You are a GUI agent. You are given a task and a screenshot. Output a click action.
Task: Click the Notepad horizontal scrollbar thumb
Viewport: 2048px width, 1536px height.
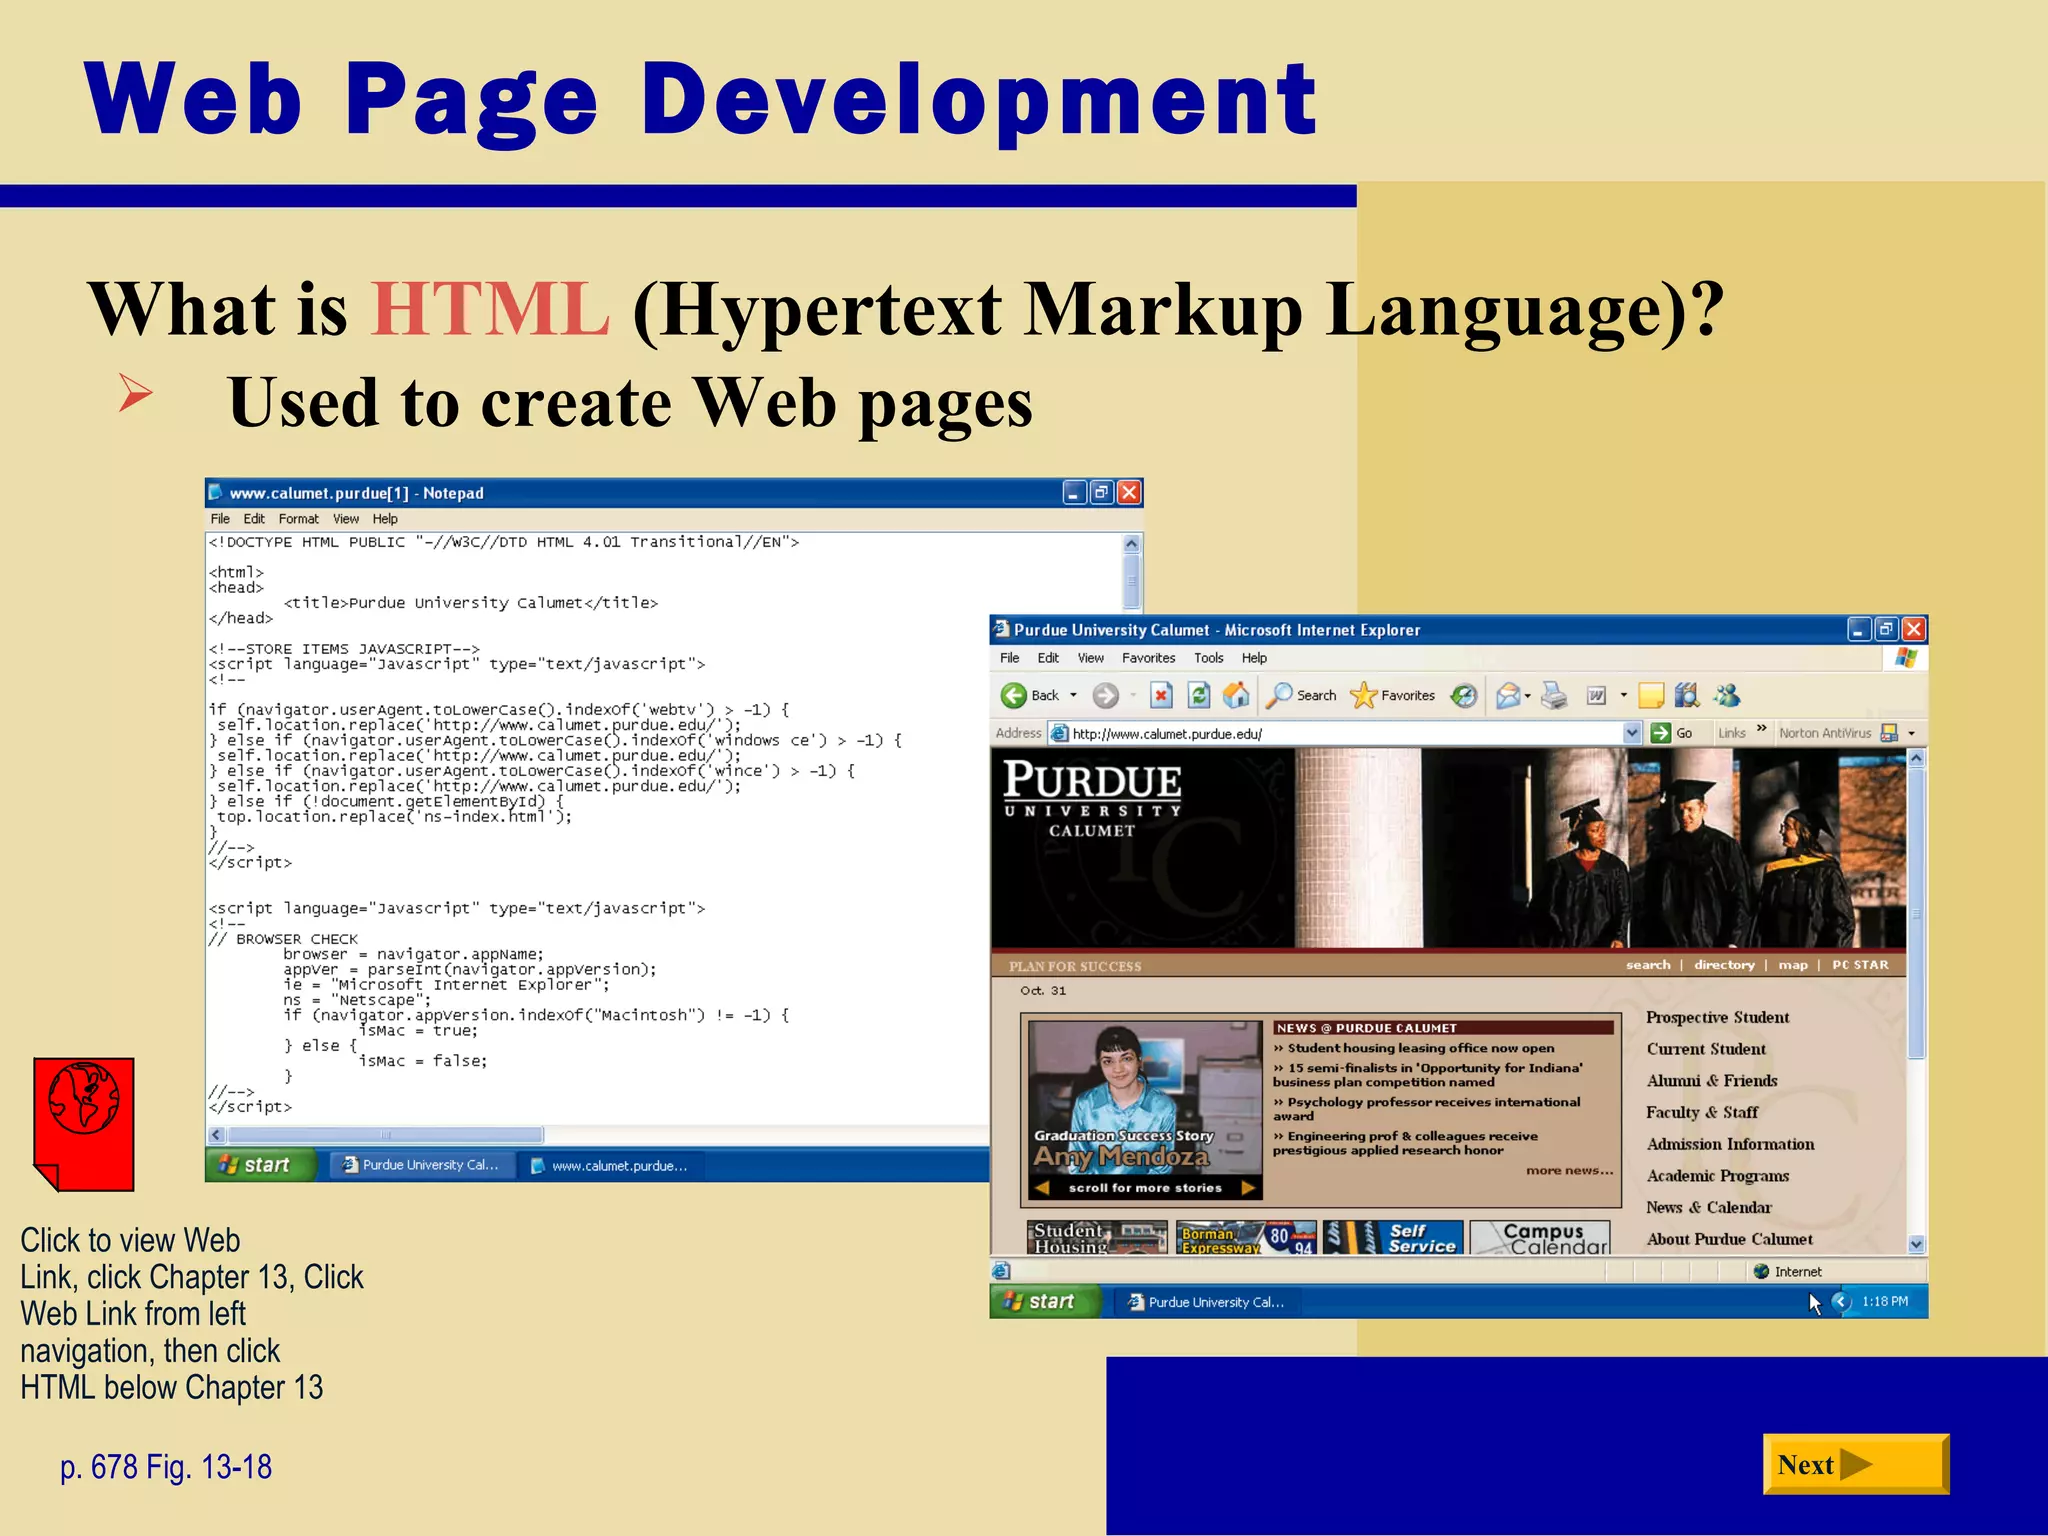point(385,1135)
